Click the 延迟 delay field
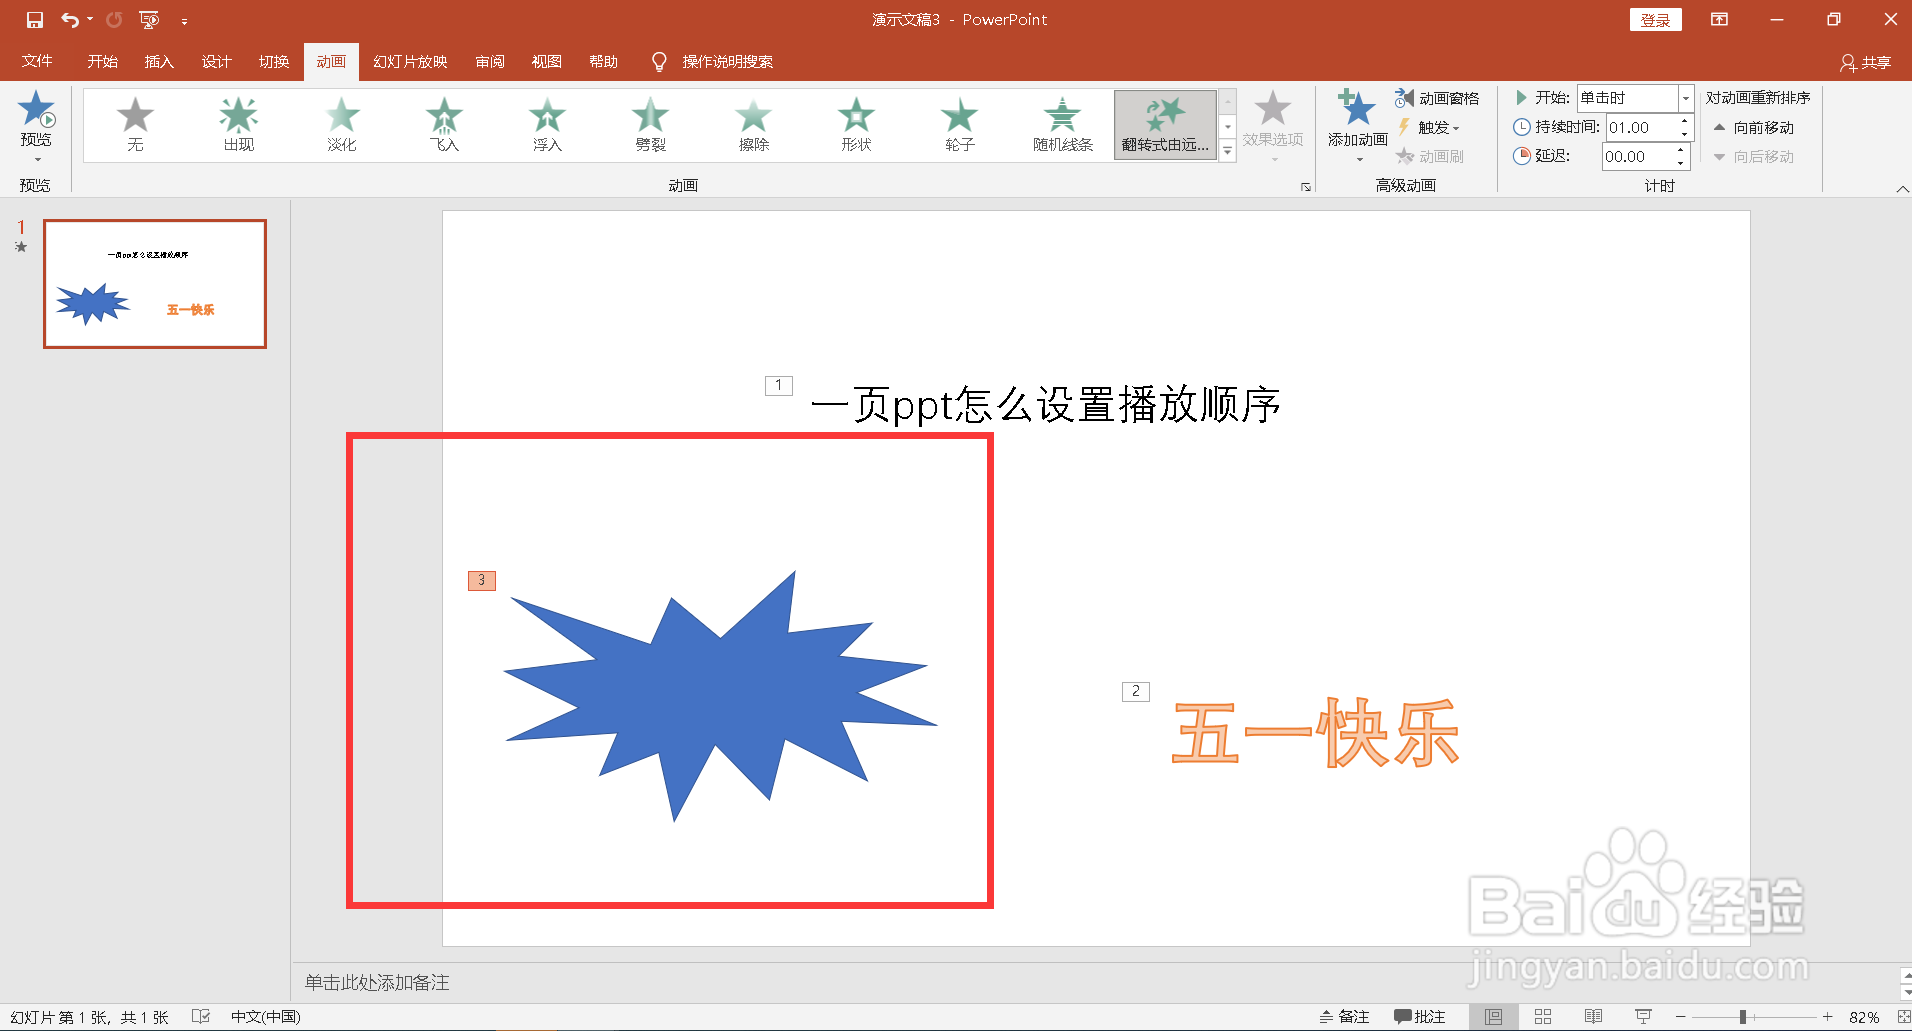1912x1031 pixels. click(1637, 156)
